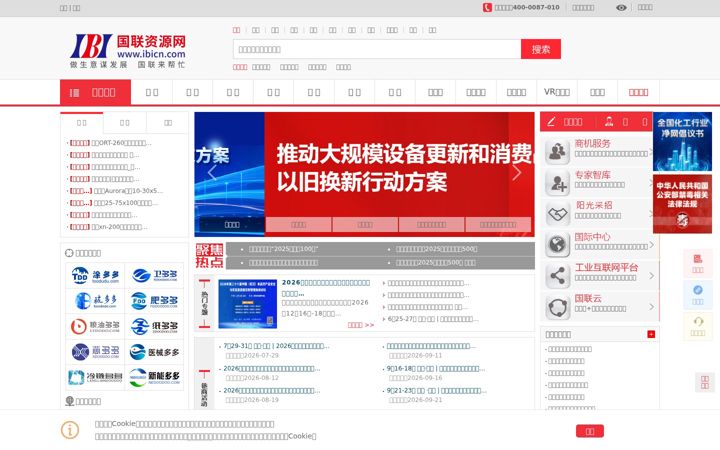Go to previous banner slide arrow

coord(212,173)
